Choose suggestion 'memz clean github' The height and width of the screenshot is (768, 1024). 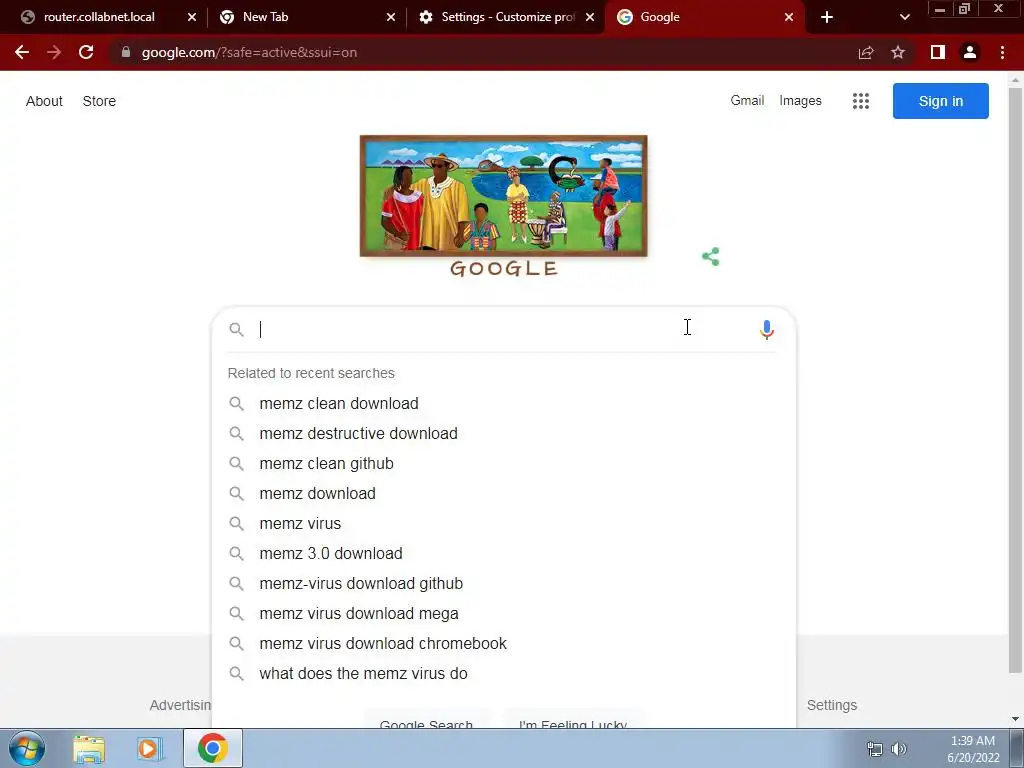tap(504, 464)
